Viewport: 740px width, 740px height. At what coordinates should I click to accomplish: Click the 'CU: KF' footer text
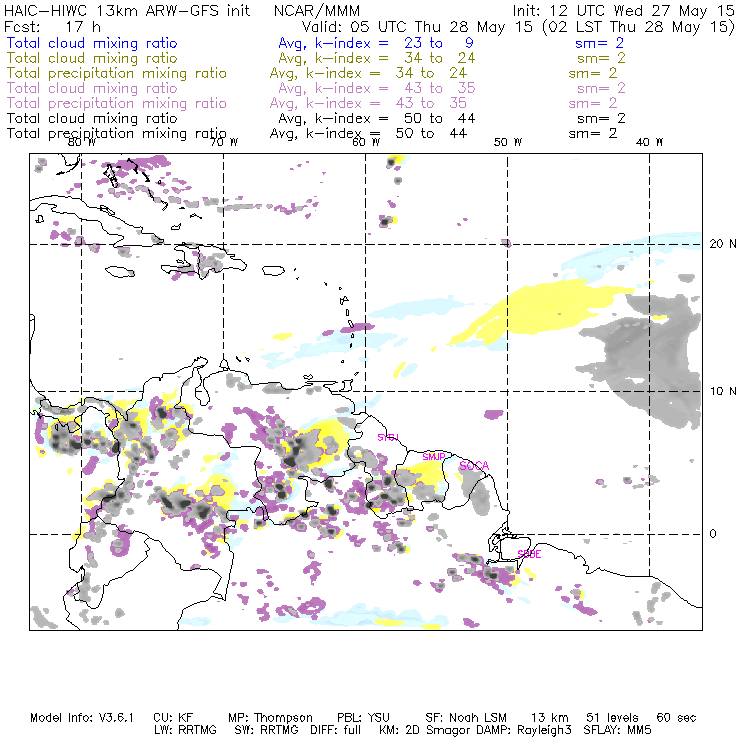coord(173,718)
